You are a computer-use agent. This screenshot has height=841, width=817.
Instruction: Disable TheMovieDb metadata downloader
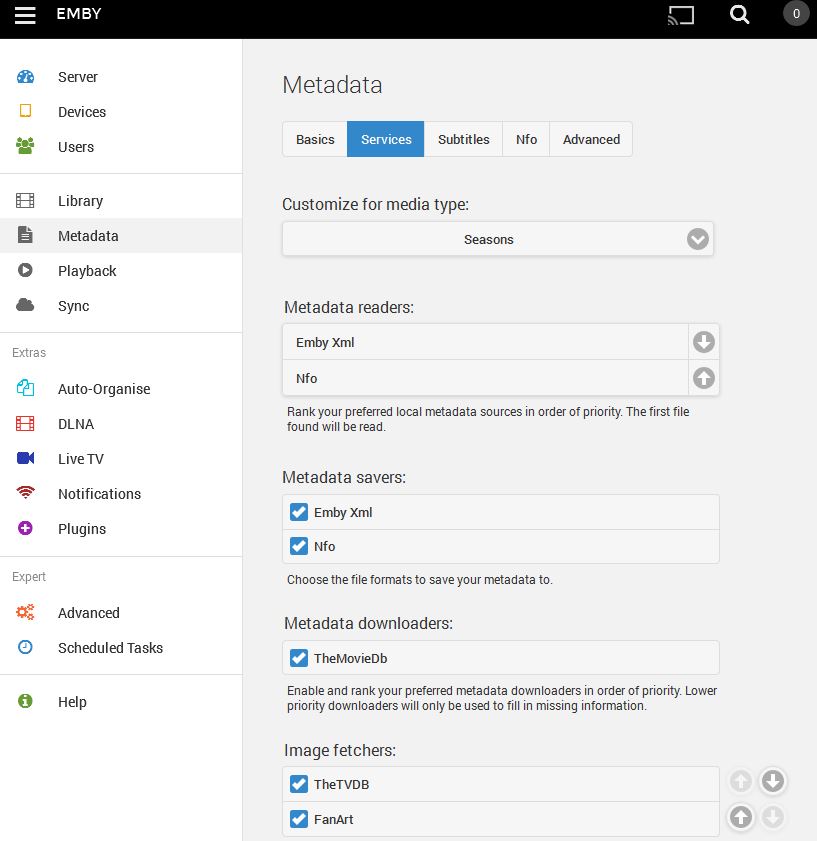[298, 658]
